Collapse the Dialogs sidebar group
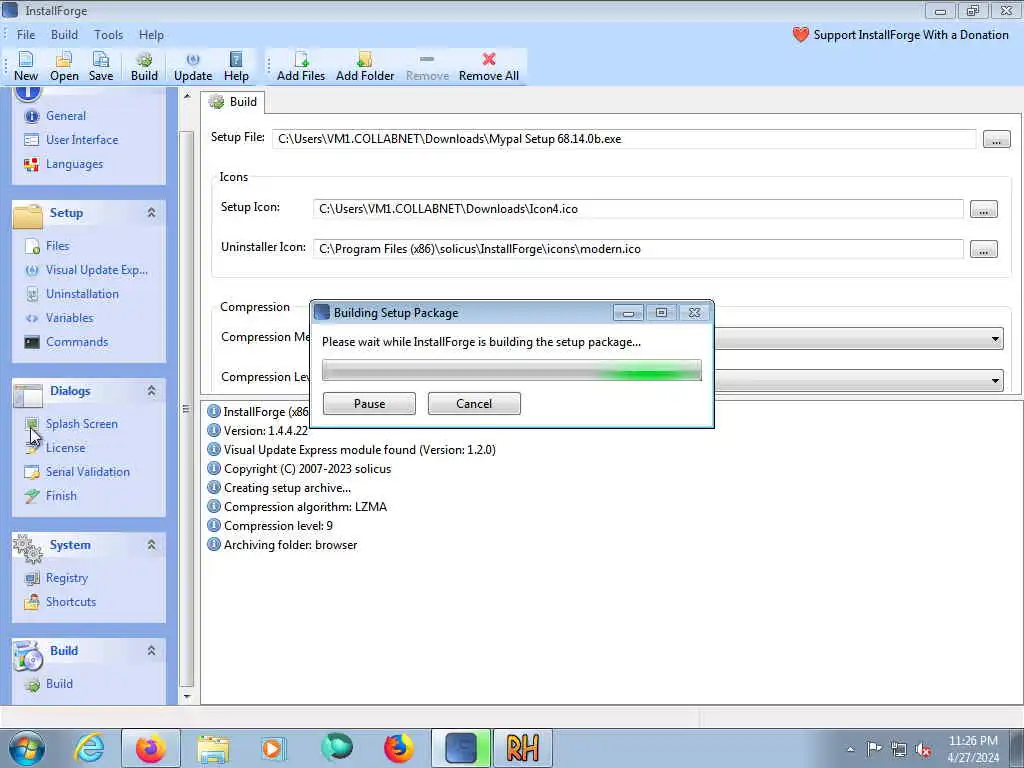 point(152,391)
